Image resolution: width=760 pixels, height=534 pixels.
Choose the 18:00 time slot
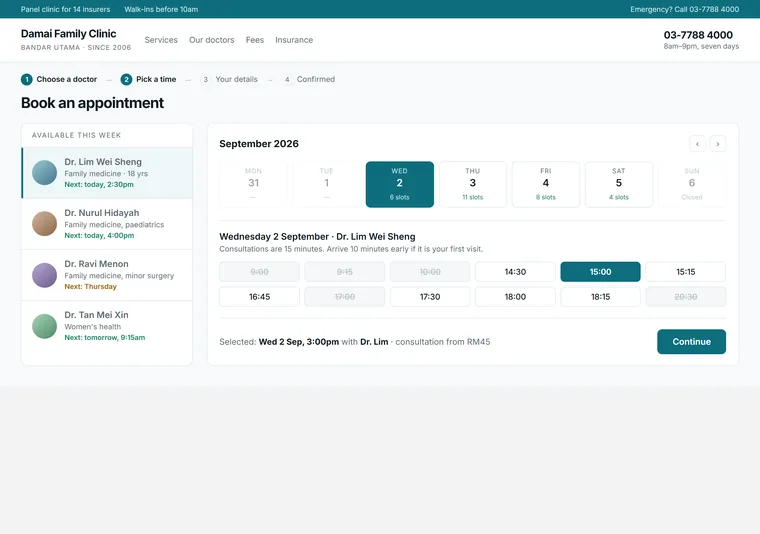click(x=515, y=297)
